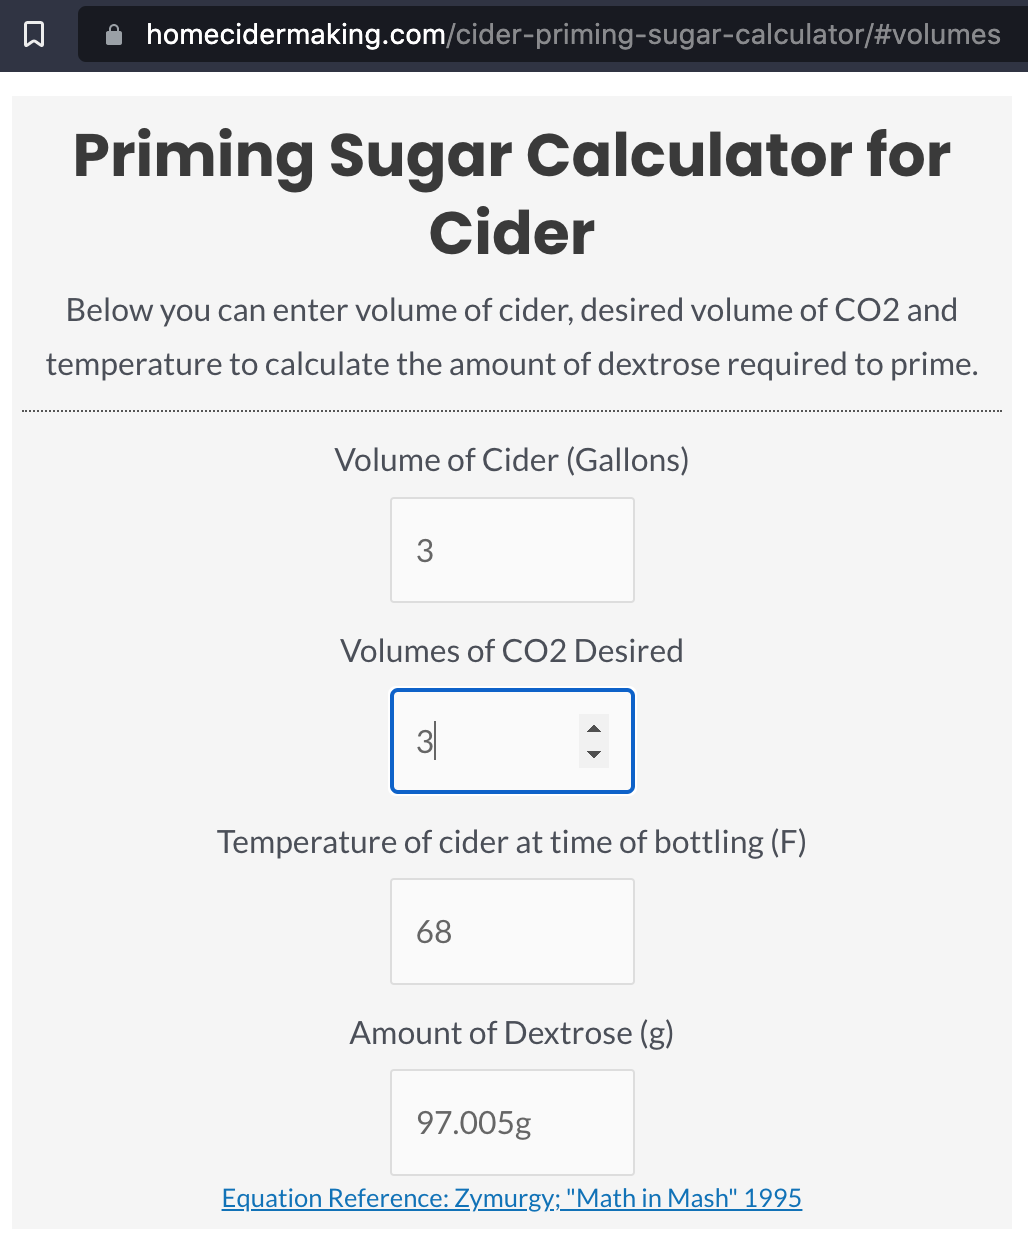Click the #volumes fragment in the URL
This screenshot has height=1238, width=1028.
936,35
